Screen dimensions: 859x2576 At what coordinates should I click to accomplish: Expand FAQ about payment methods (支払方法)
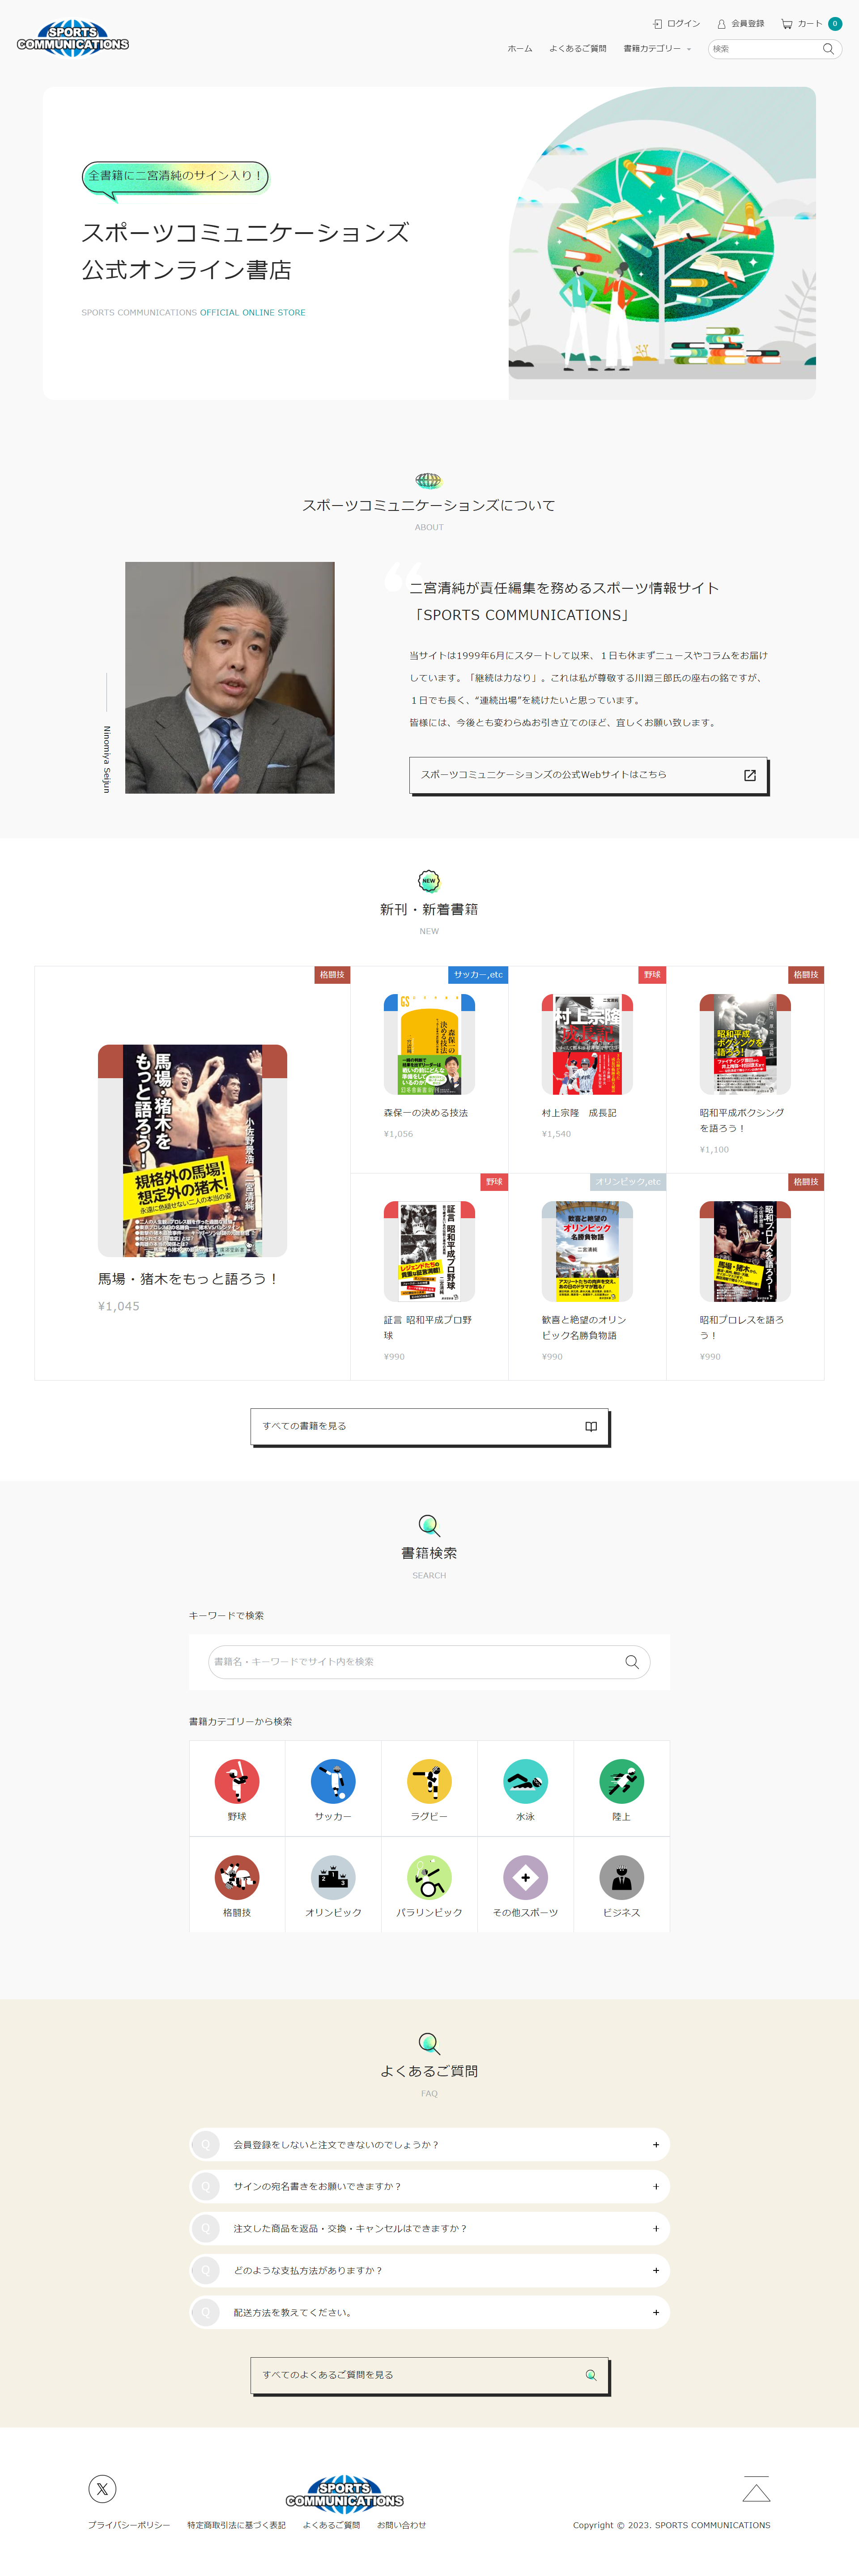click(429, 2270)
